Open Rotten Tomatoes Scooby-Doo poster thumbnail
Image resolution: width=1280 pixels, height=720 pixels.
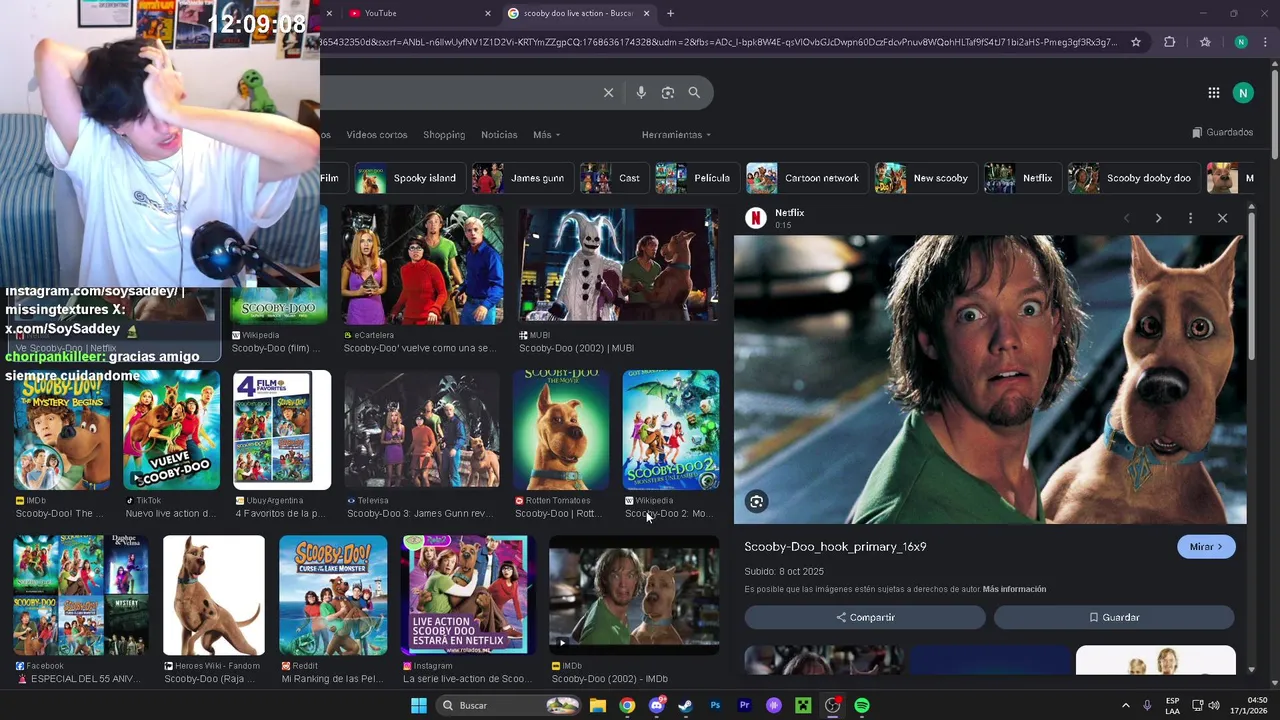561,430
